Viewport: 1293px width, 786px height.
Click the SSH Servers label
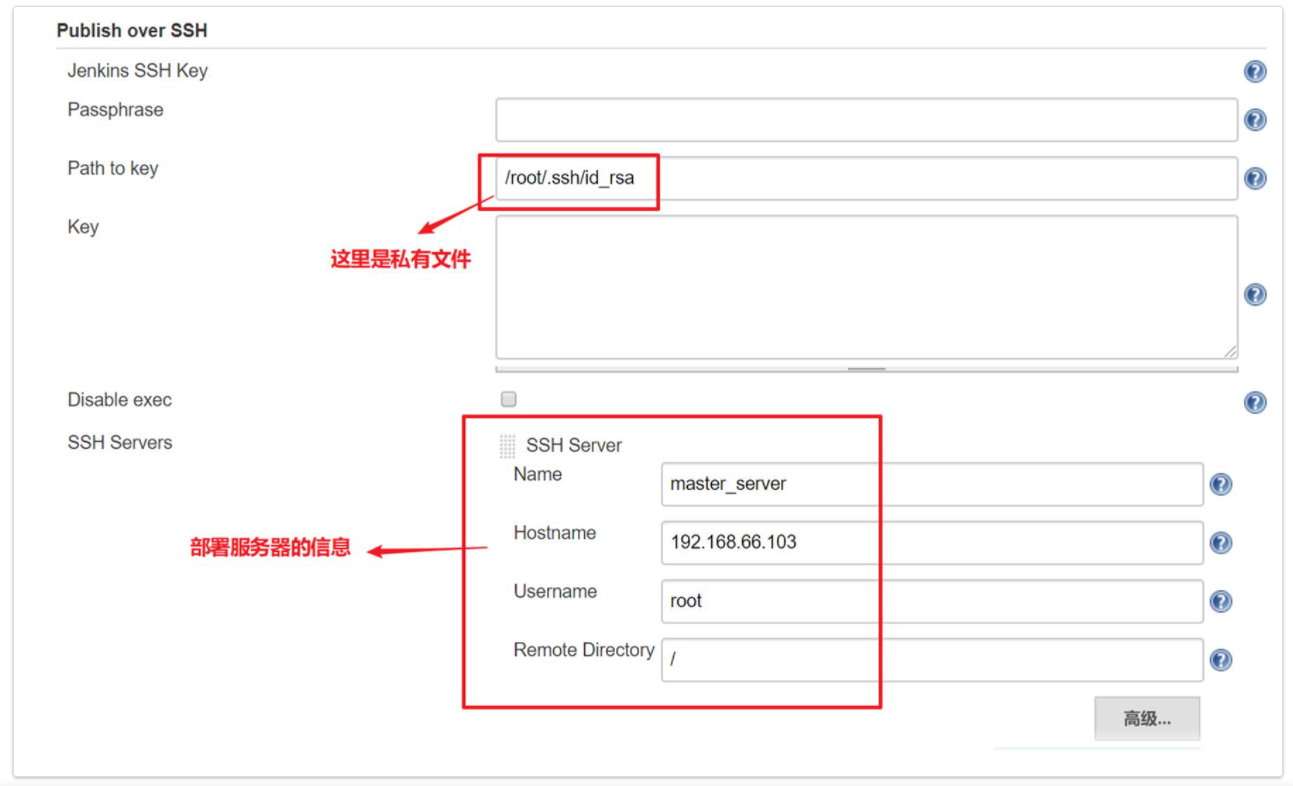120,442
